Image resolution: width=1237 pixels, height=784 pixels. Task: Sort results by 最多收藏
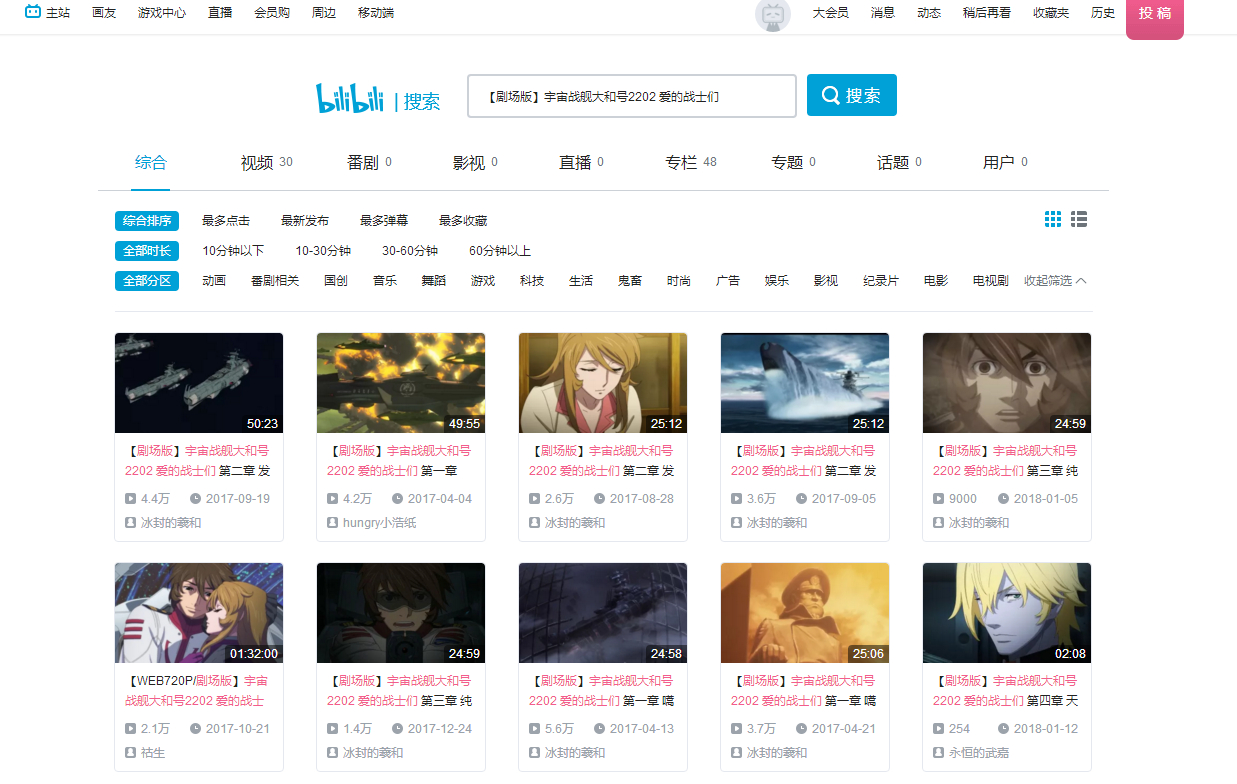click(x=463, y=221)
